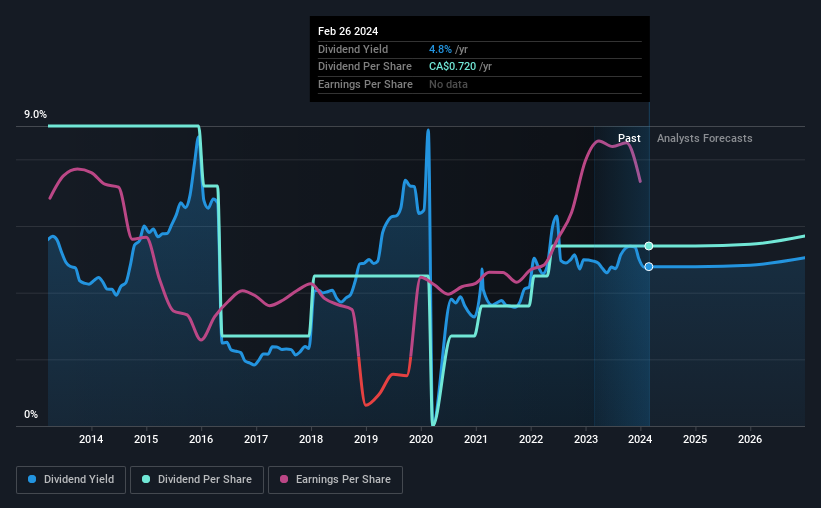
Task: Click the 2021 x-axis label
Action: (476, 439)
